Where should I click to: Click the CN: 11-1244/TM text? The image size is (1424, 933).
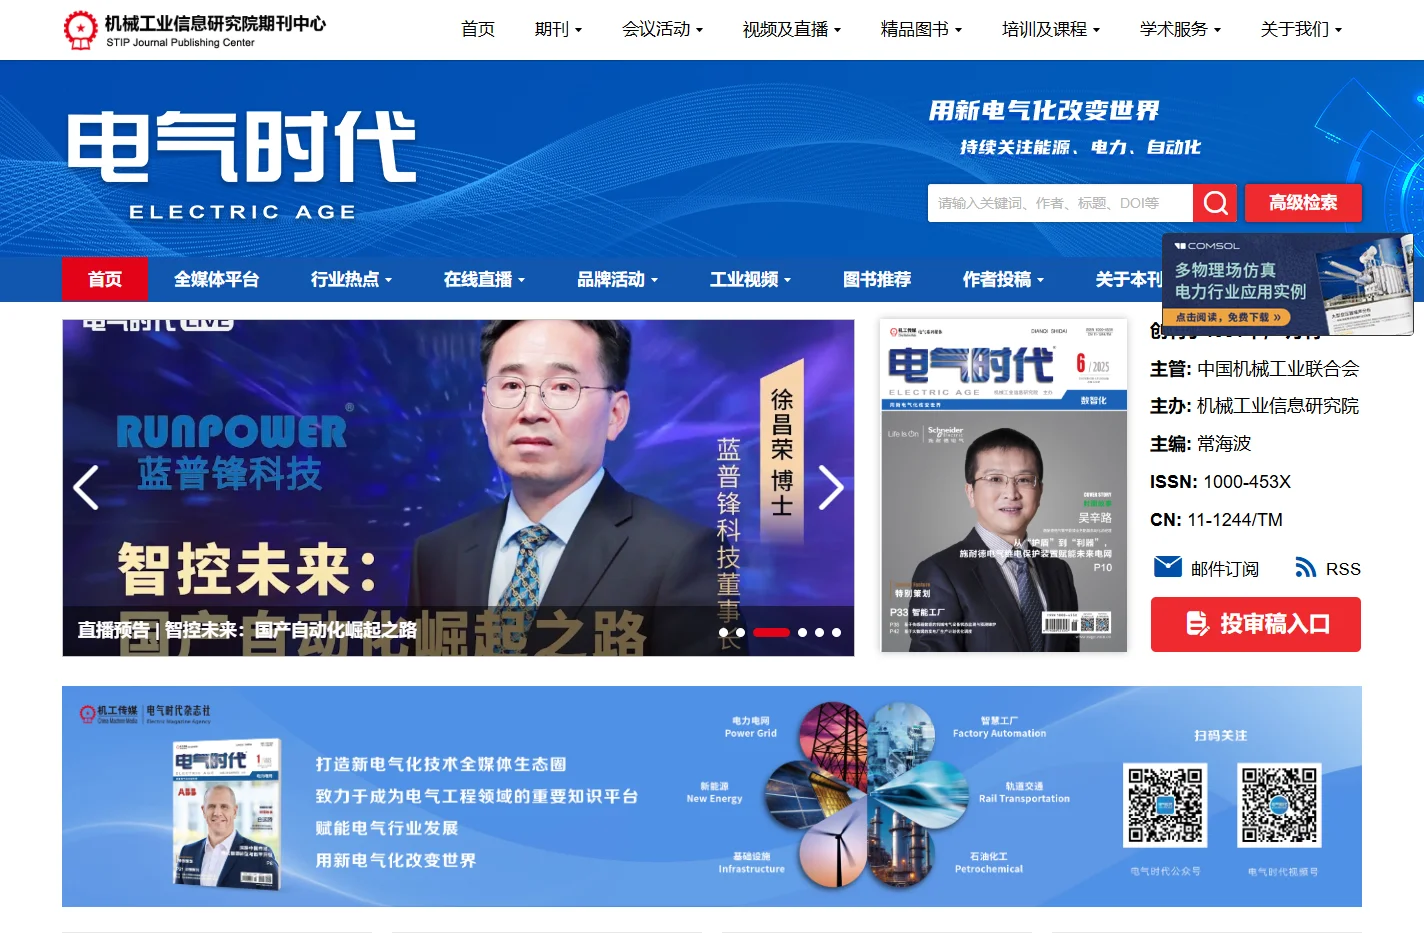(x=1216, y=520)
